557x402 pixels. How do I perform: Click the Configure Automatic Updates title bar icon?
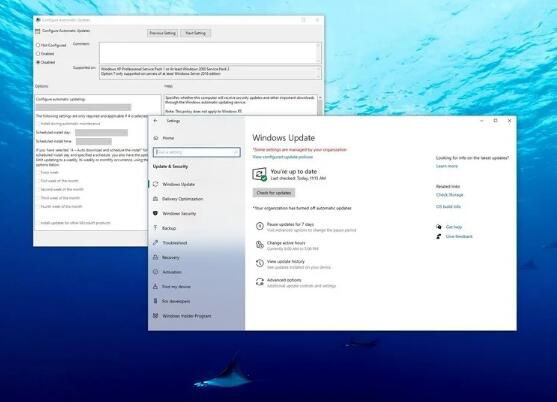coord(38,20)
